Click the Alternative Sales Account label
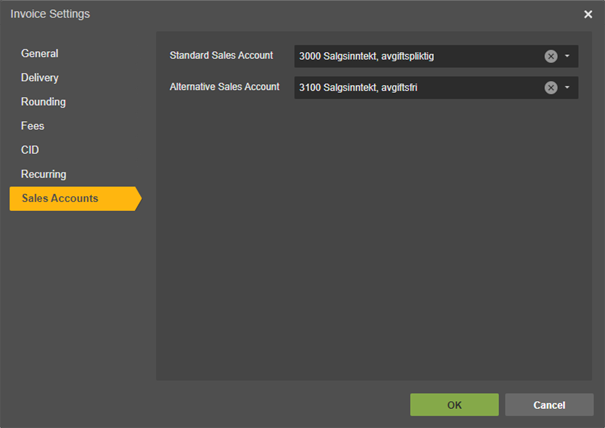The height and width of the screenshot is (428, 605). point(225,87)
